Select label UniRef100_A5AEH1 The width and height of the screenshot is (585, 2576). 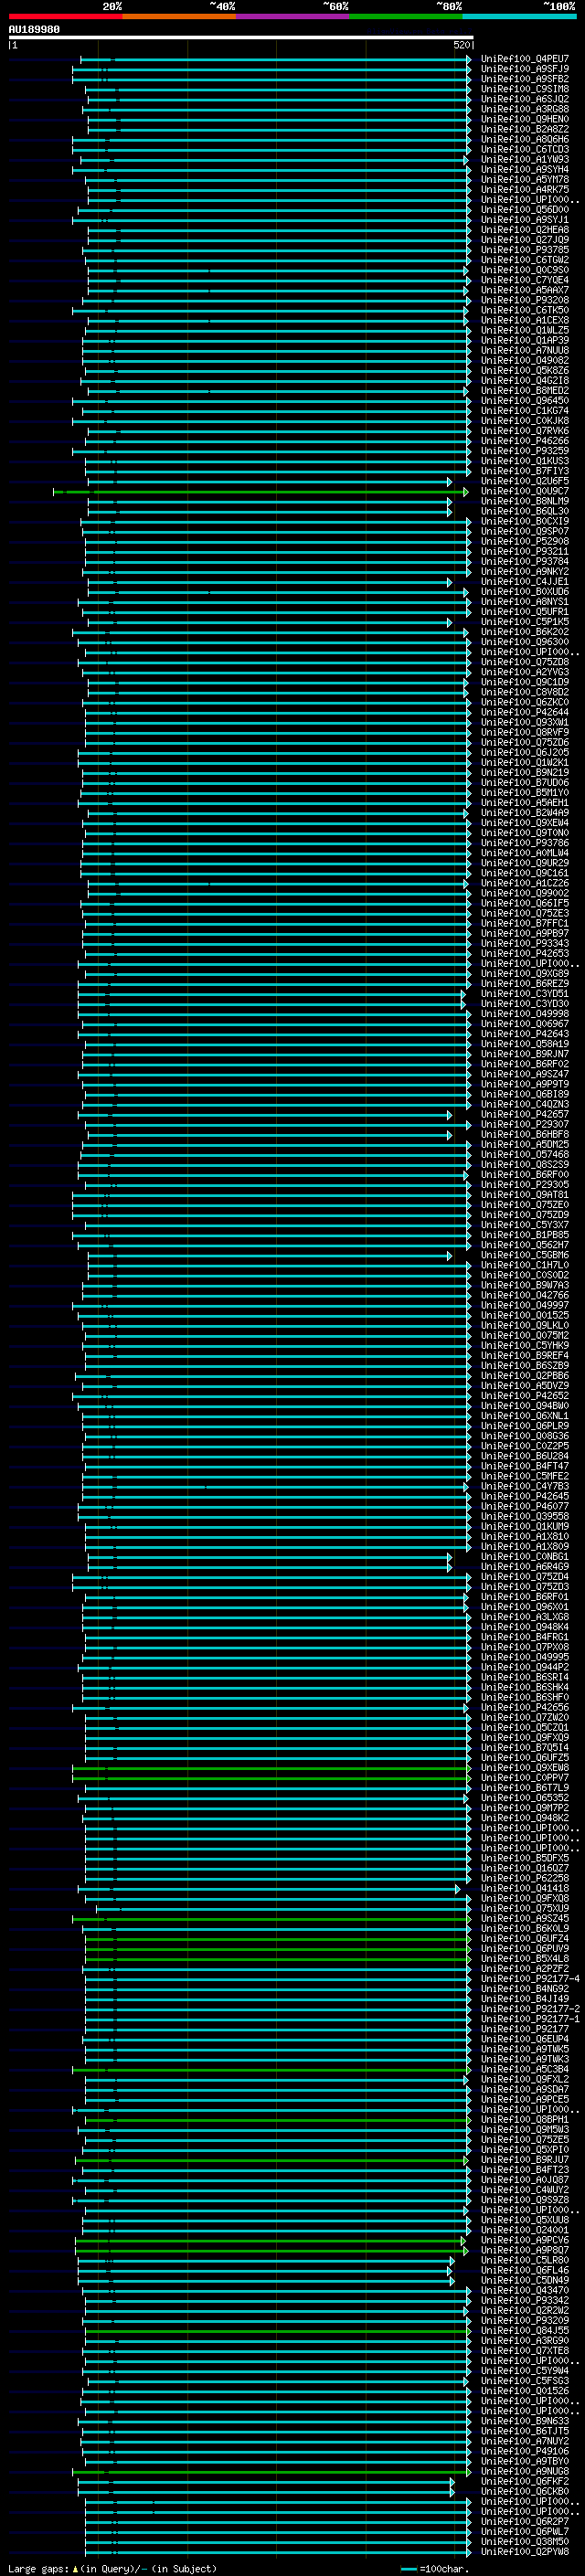tap(525, 803)
